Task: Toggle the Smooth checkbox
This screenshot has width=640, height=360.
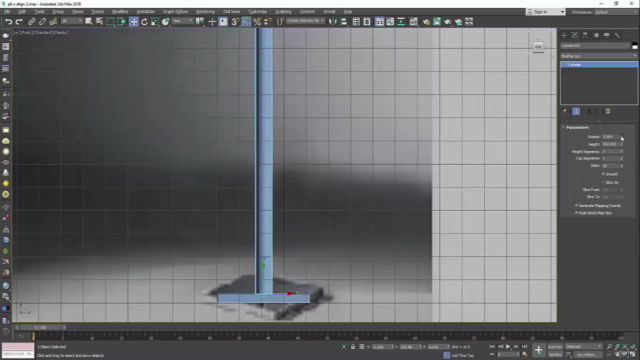Action: click(x=603, y=174)
